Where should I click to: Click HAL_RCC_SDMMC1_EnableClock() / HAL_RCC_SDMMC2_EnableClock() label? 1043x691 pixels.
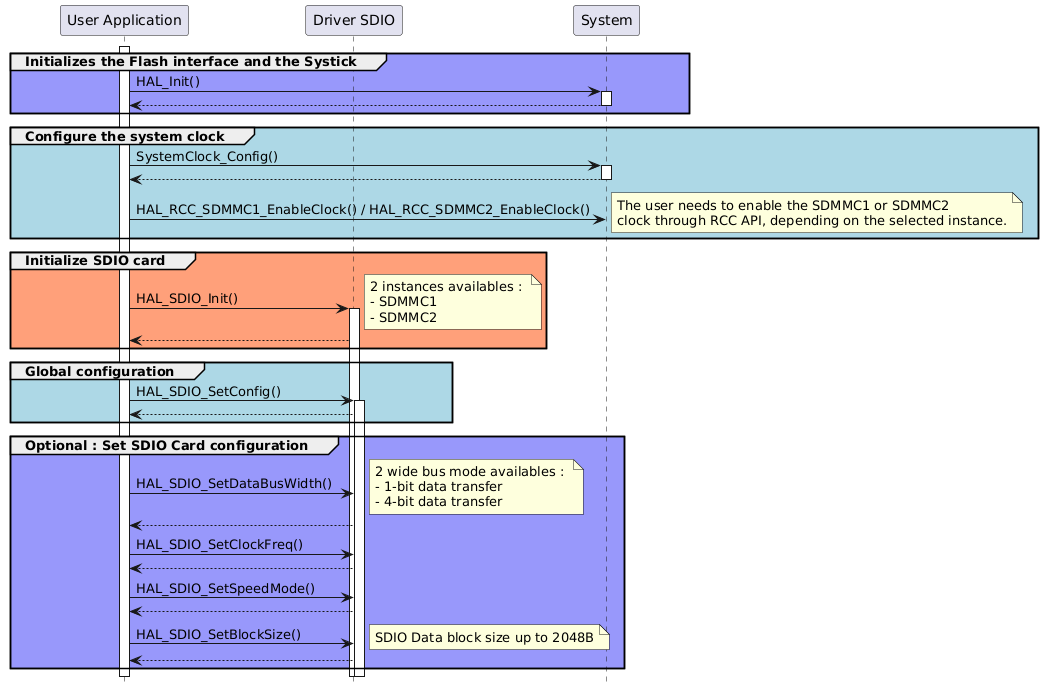point(363,210)
